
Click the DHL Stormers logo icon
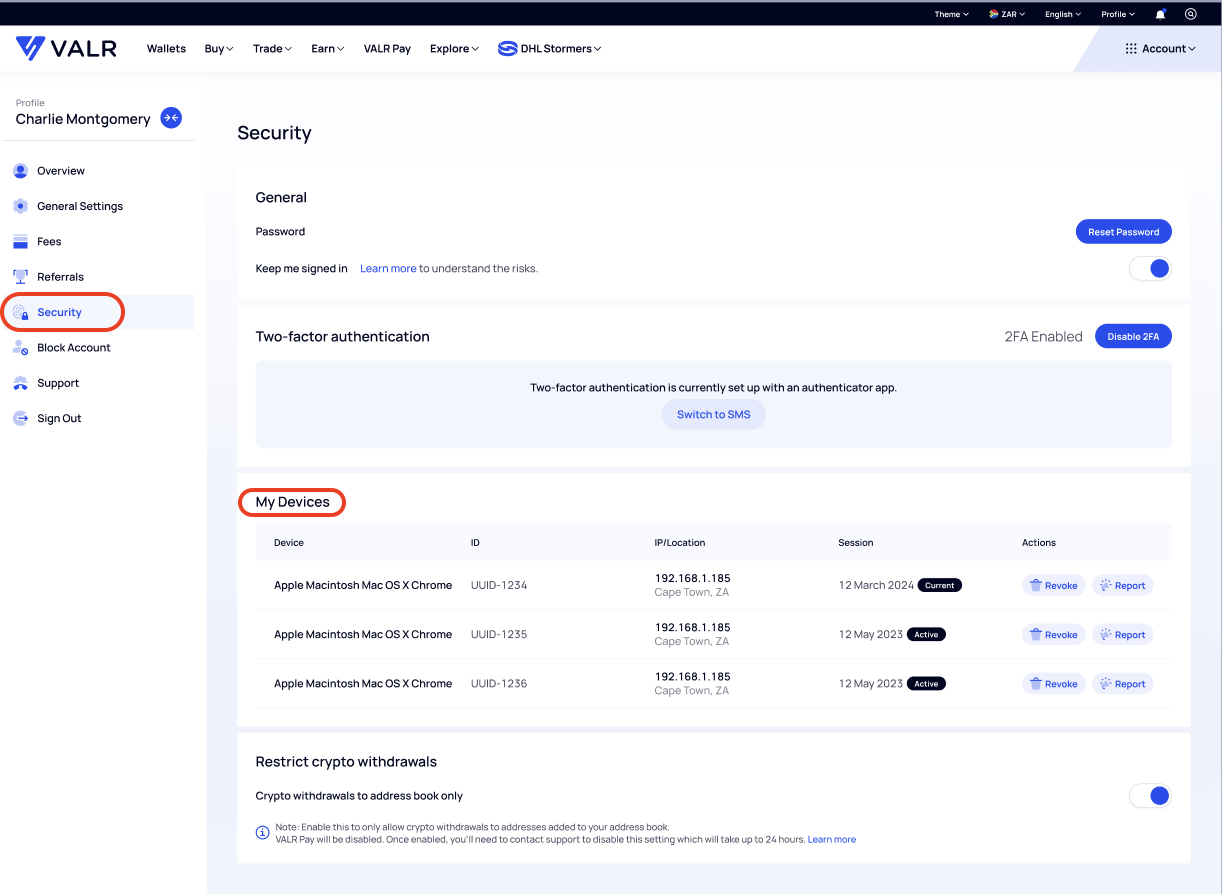click(507, 48)
